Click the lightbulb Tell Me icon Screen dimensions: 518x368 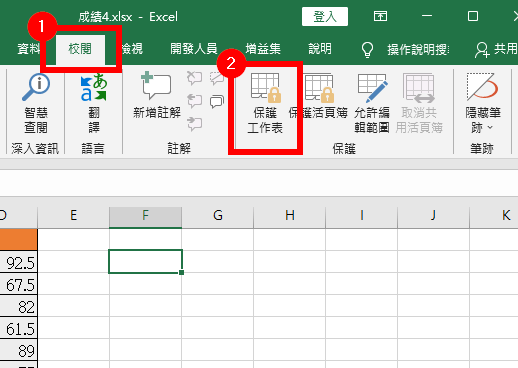[x=367, y=50]
